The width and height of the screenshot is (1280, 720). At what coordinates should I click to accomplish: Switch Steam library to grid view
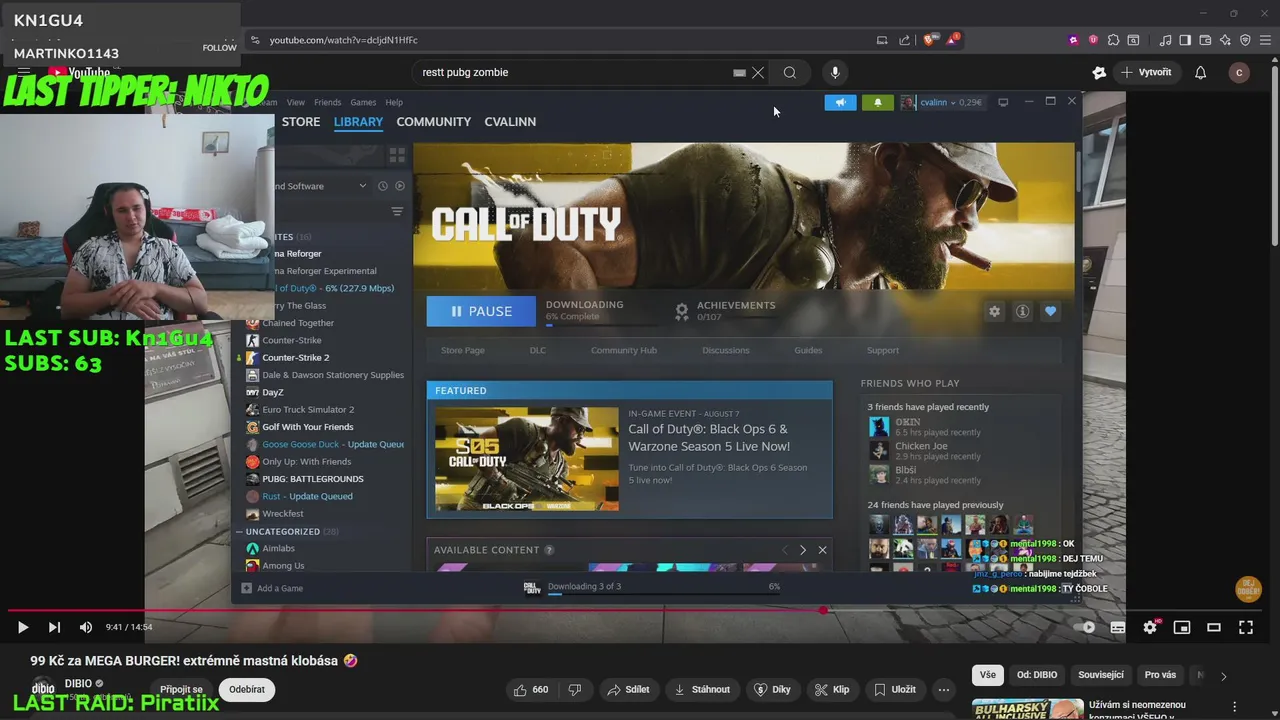click(x=397, y=155)
